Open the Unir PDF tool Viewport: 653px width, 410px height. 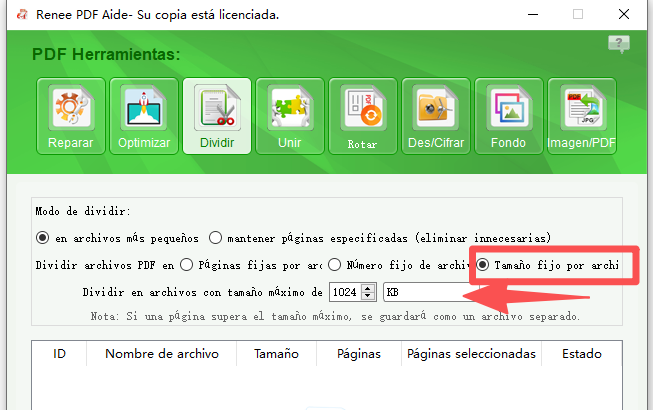point(290,116)
